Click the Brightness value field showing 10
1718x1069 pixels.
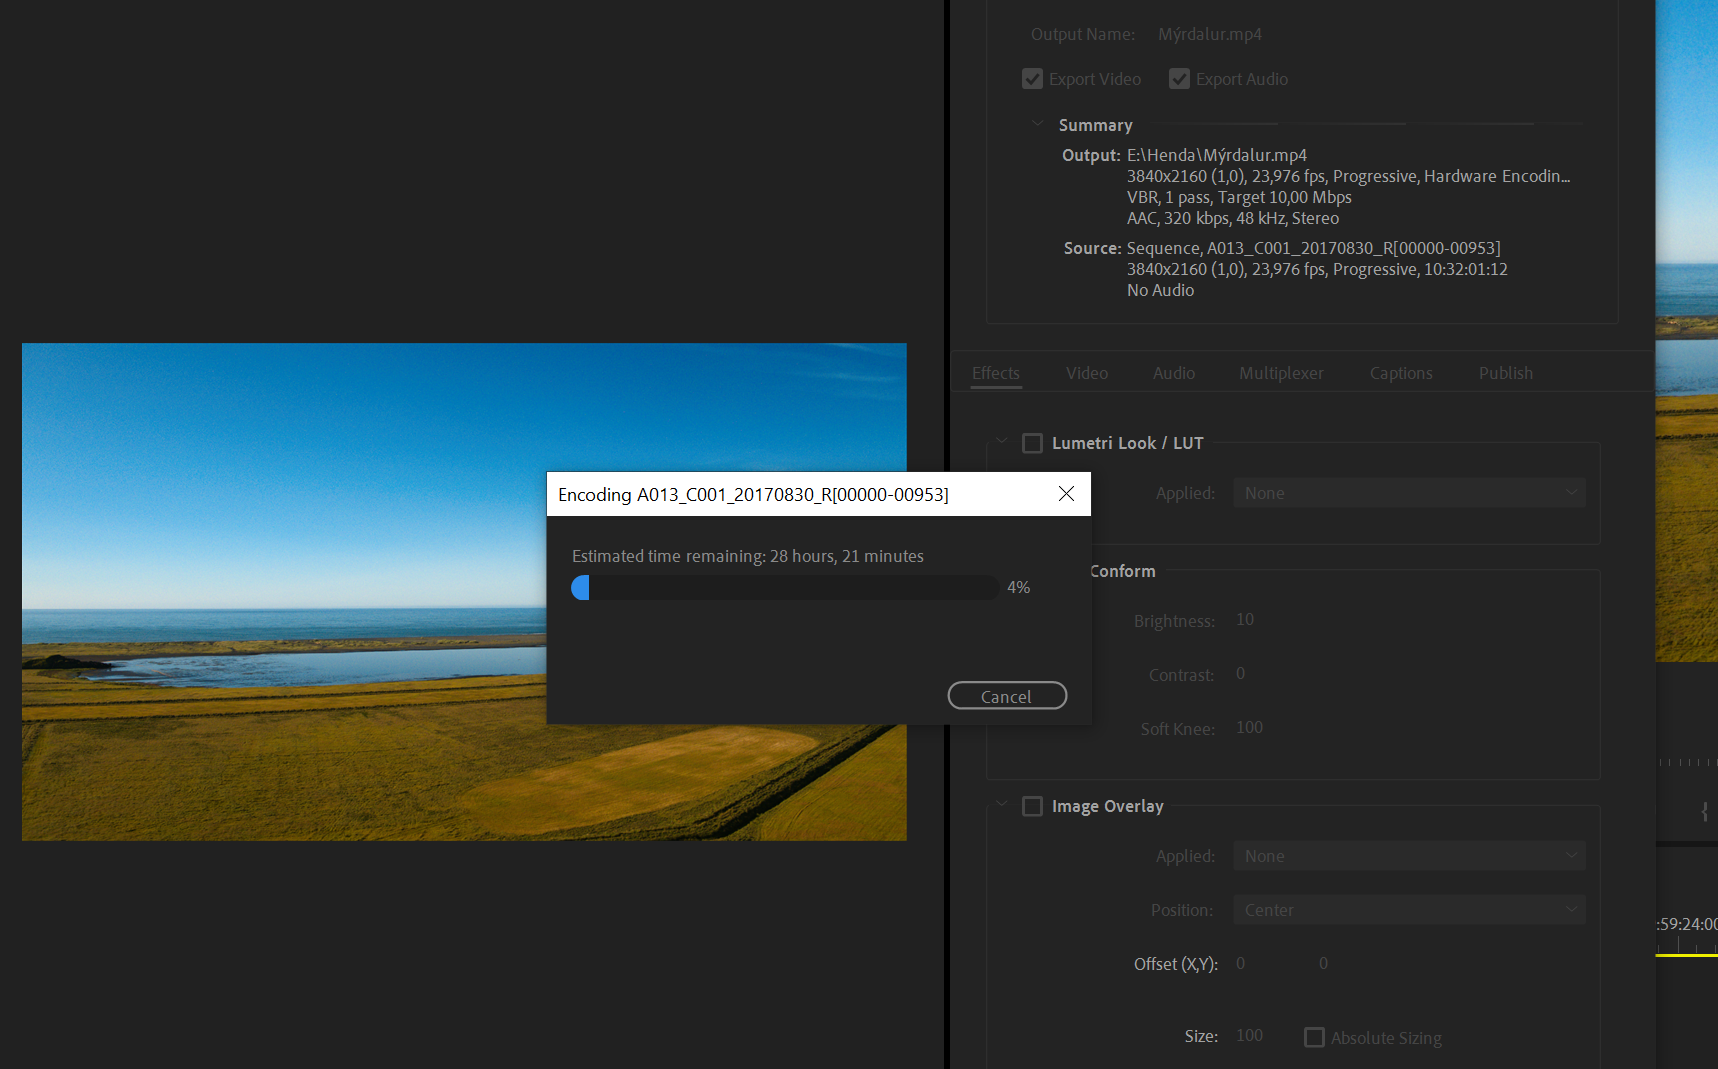pyautogui.click(x=1245, y=619)
